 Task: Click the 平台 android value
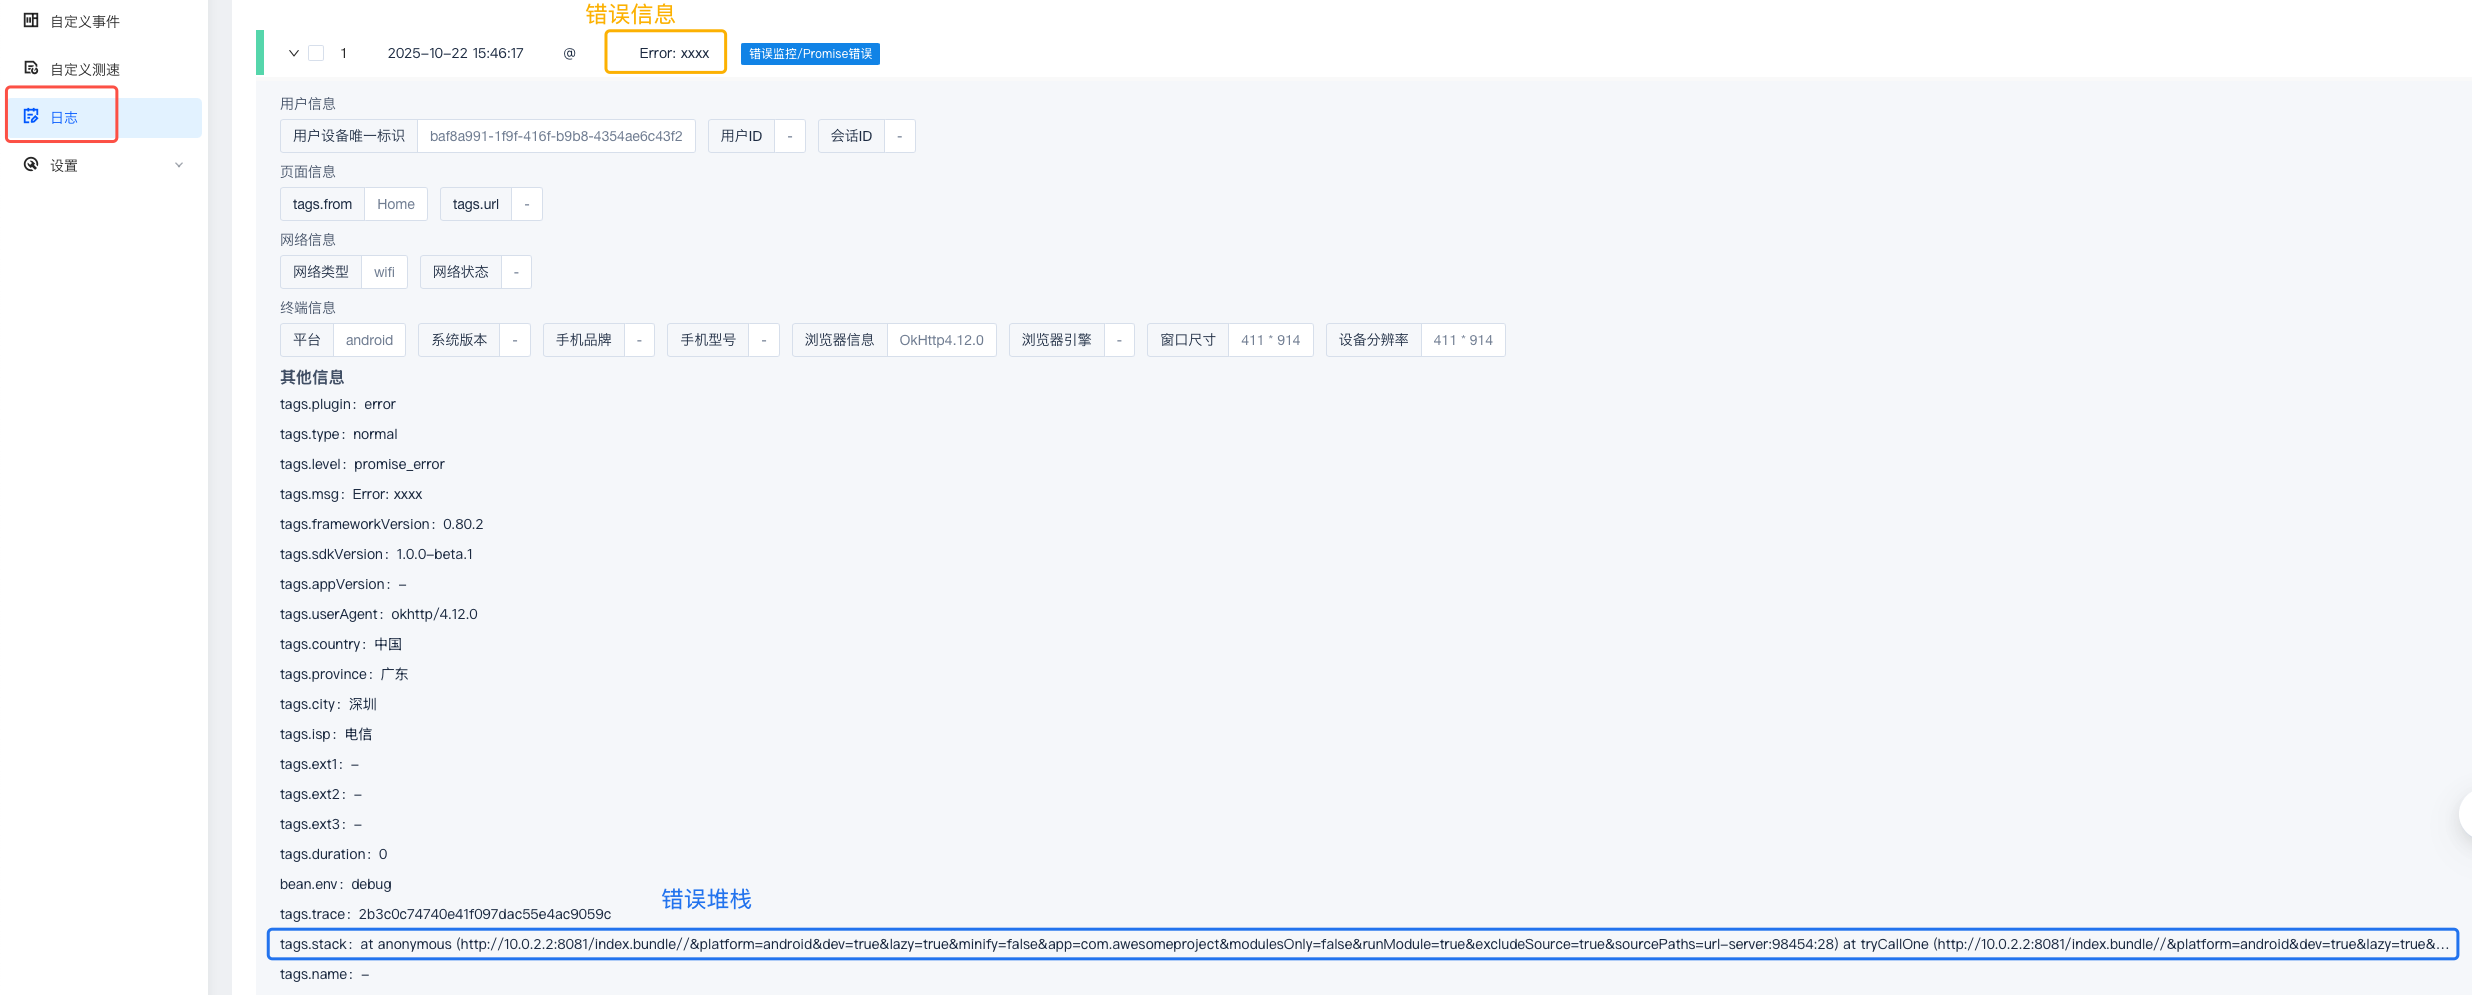tap(369, 340)
